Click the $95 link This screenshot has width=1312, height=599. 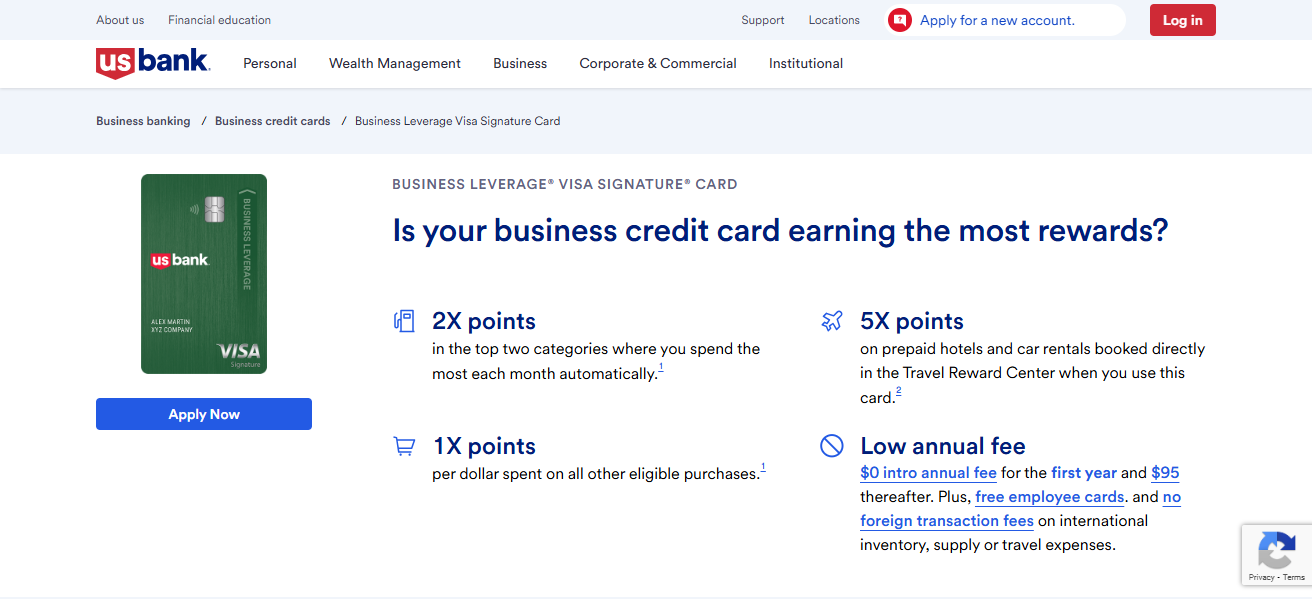[1166, 473]
